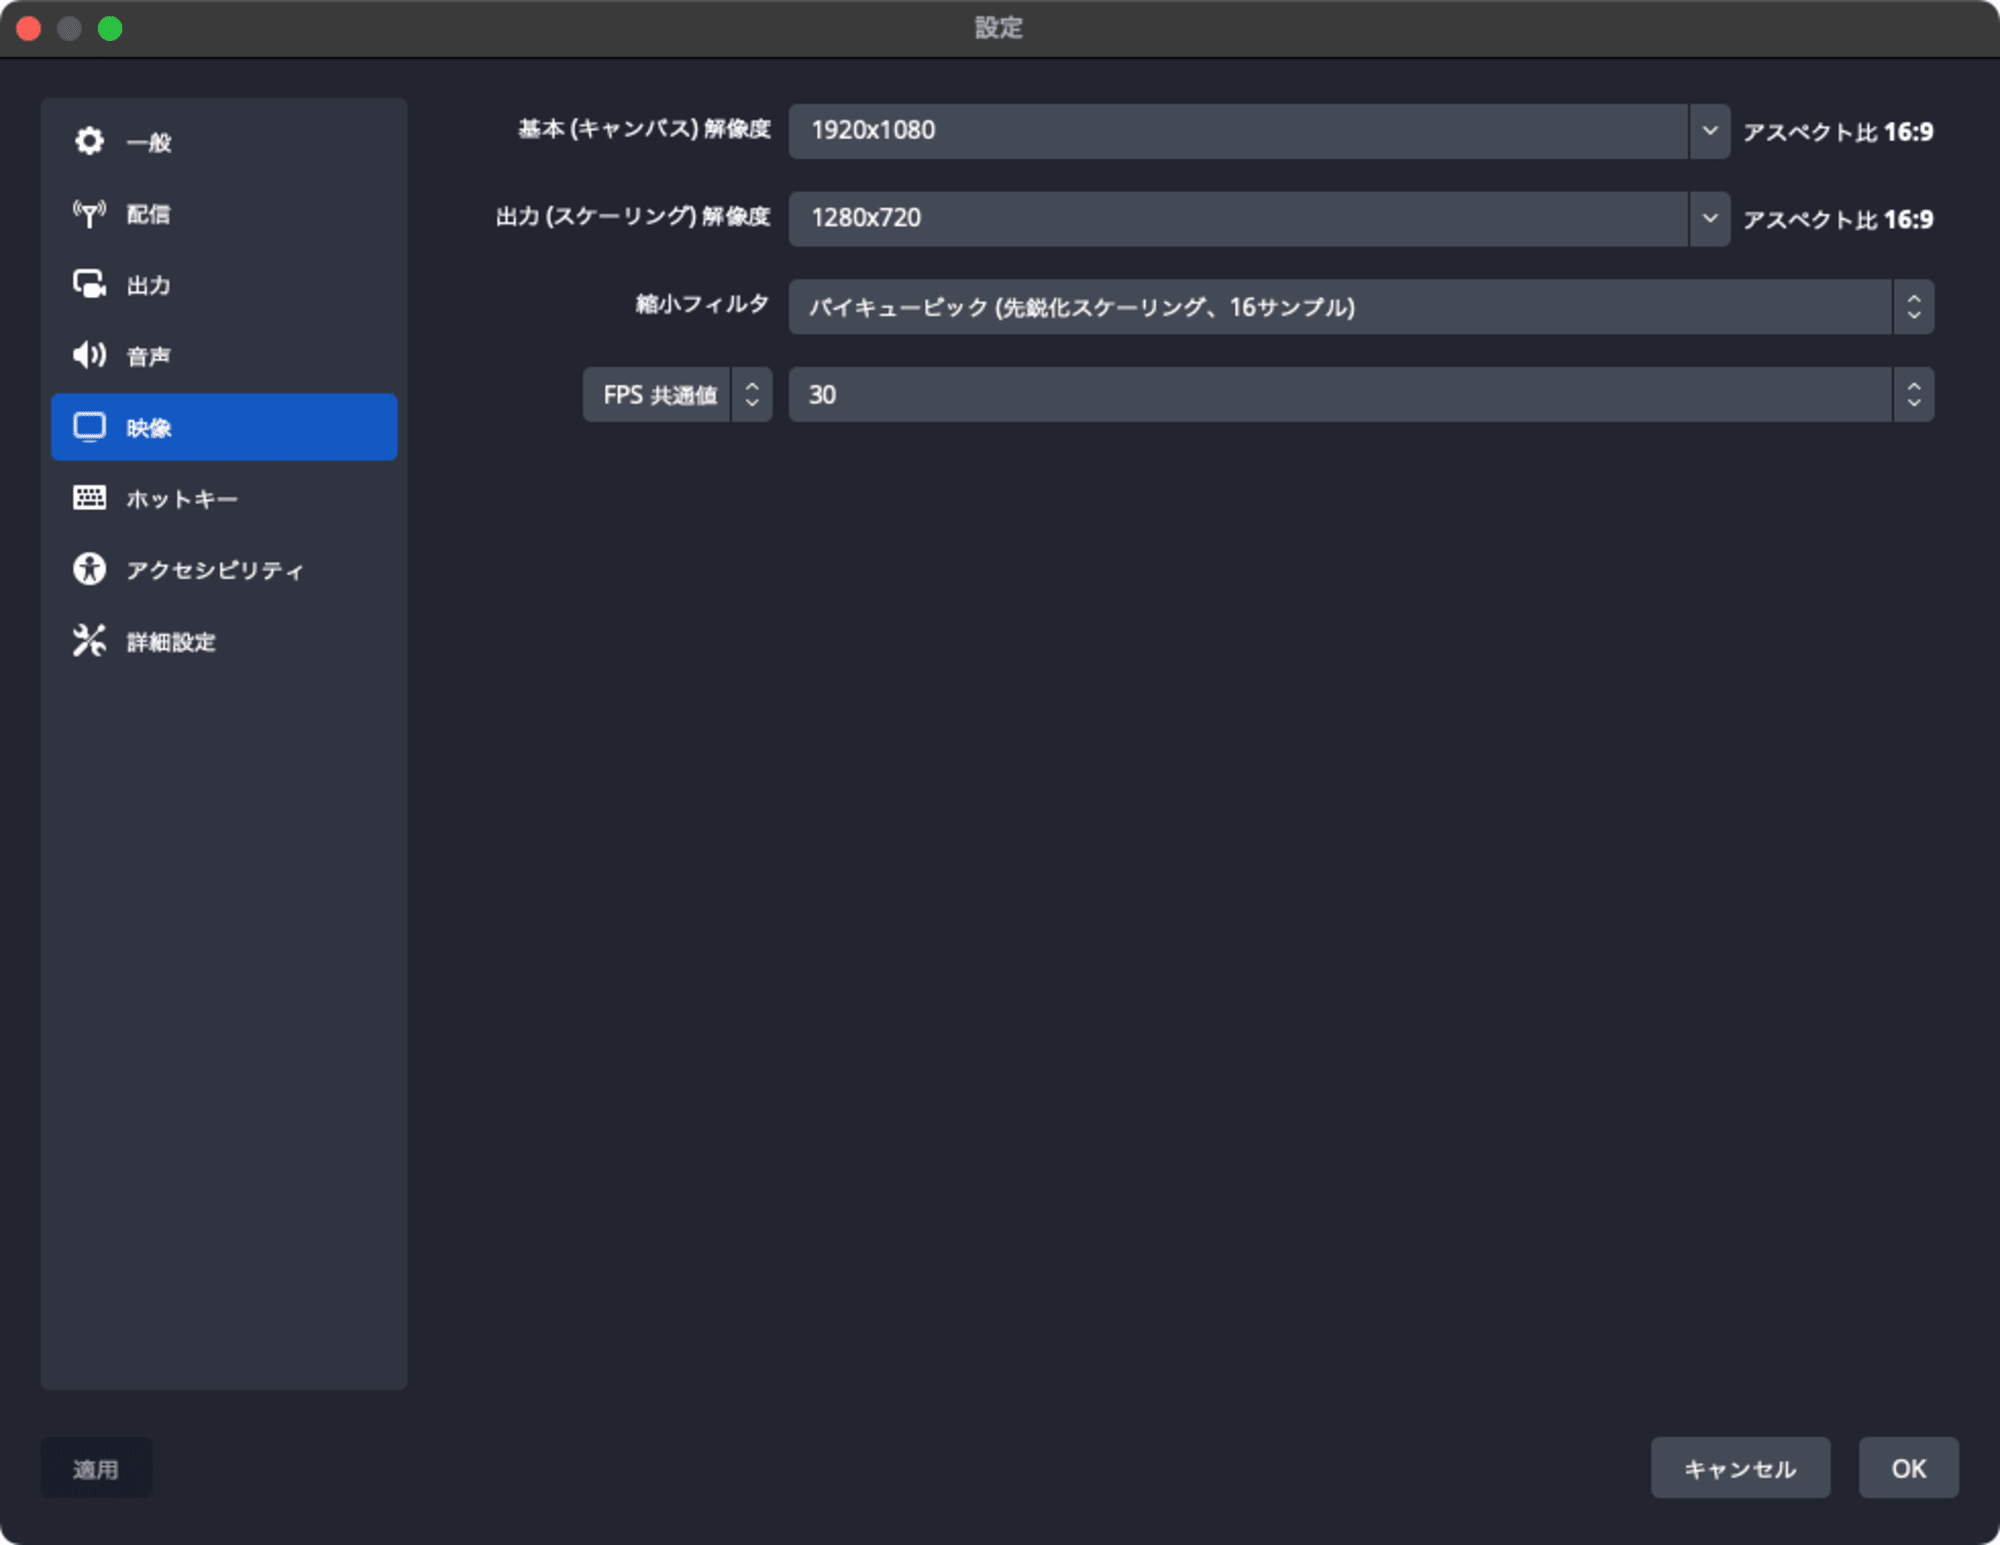Switch to the 配信 settings section
This screenshot has height=1545, width=2000.
[x=224, y=213]
